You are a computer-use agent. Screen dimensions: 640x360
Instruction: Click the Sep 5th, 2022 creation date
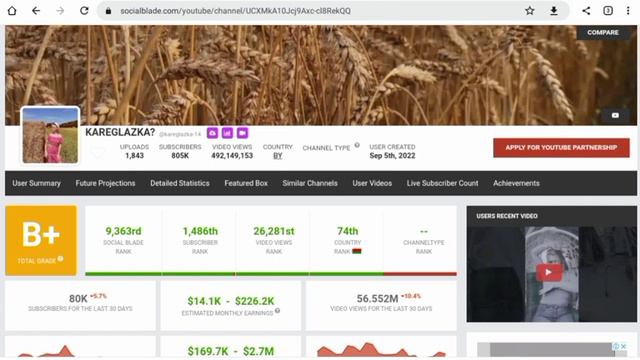(x=392, y=156)
